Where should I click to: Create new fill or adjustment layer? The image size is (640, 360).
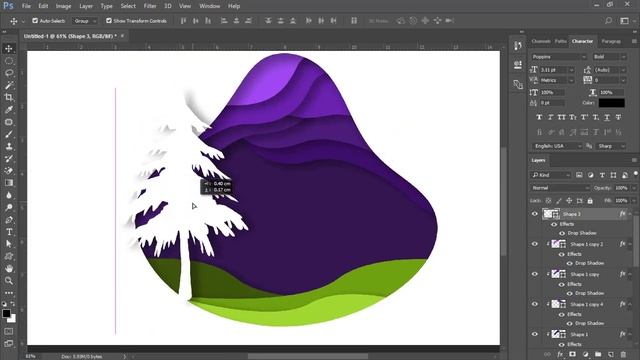click(586, 354)
